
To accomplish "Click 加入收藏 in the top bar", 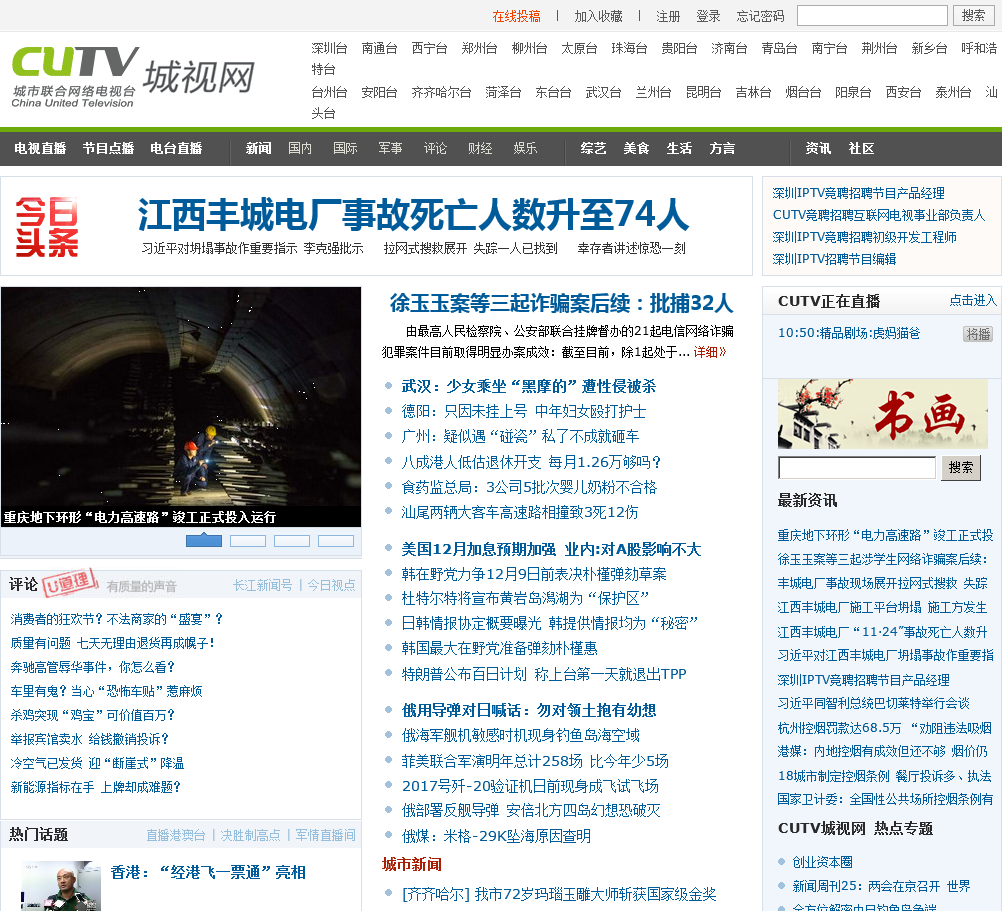I will coord(598,16).
